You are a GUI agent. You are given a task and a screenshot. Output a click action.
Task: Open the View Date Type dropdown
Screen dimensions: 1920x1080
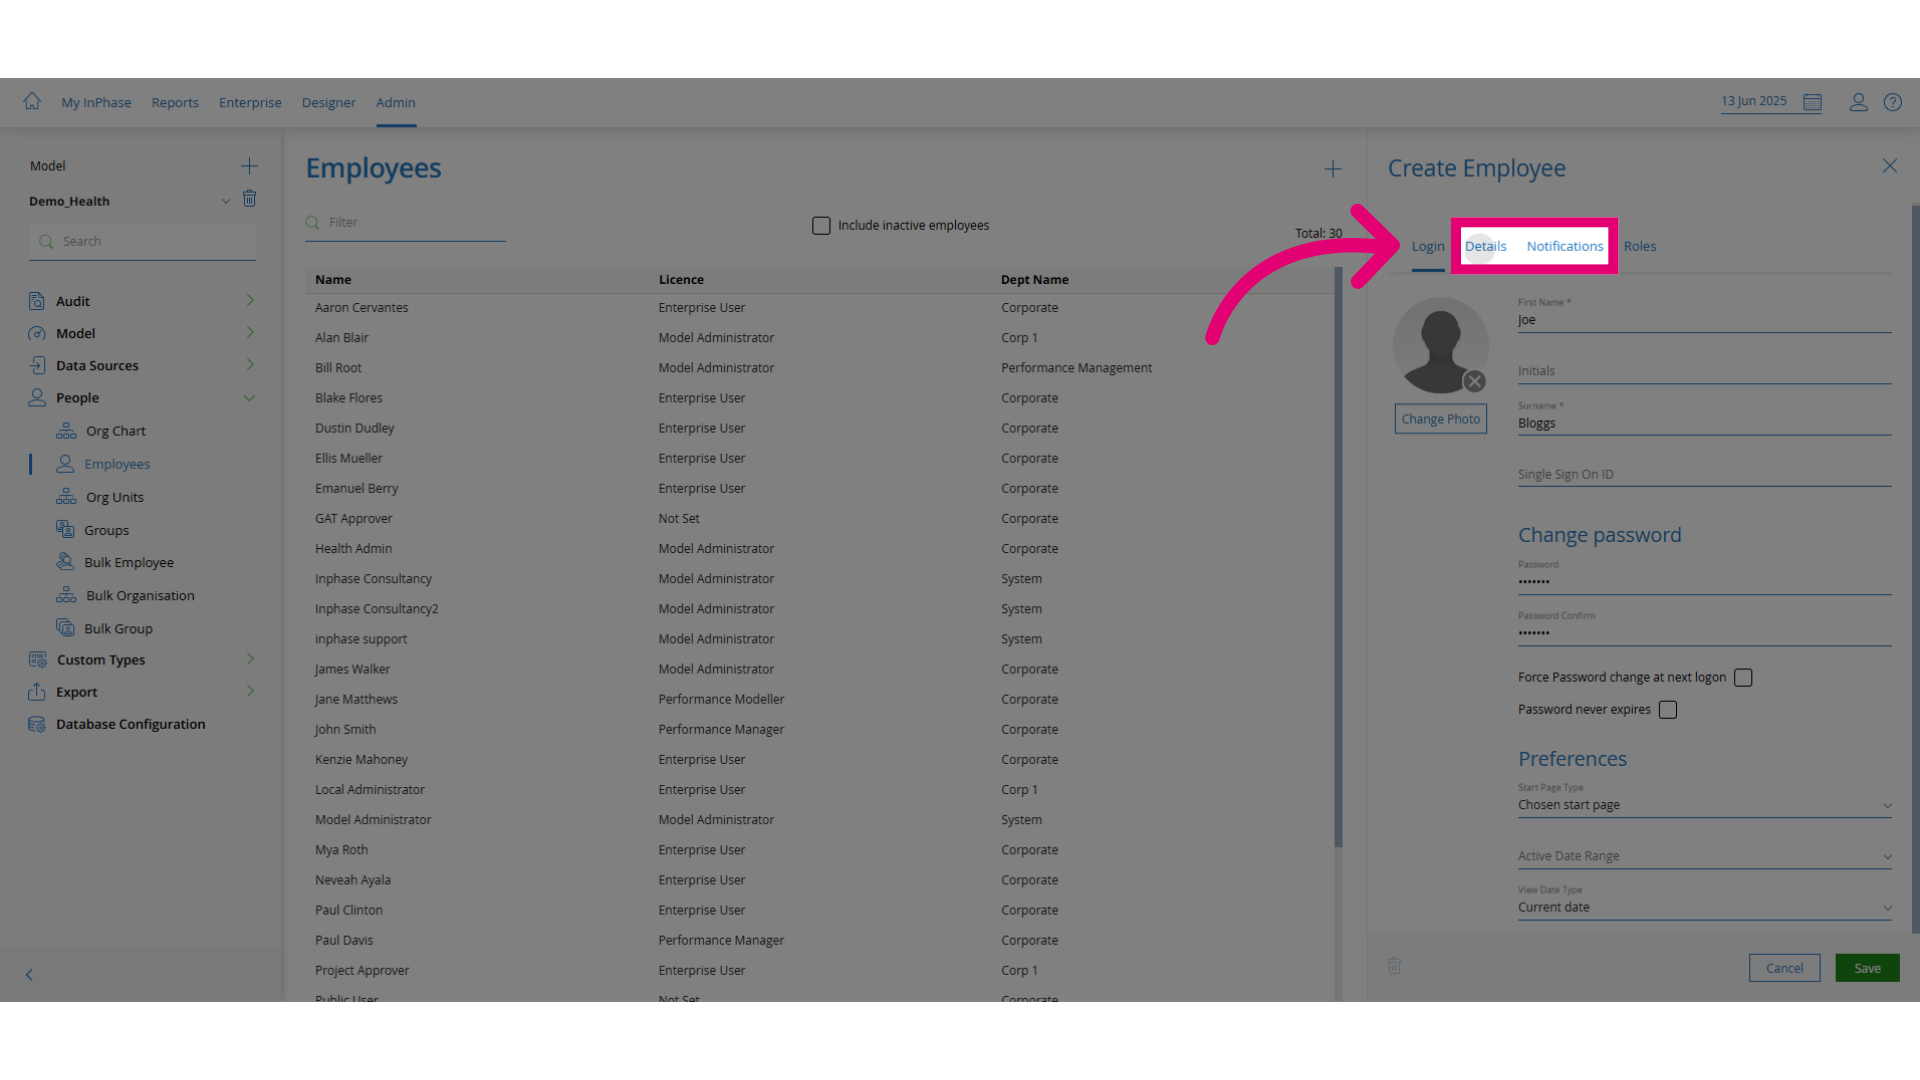tap(1704, 907)
